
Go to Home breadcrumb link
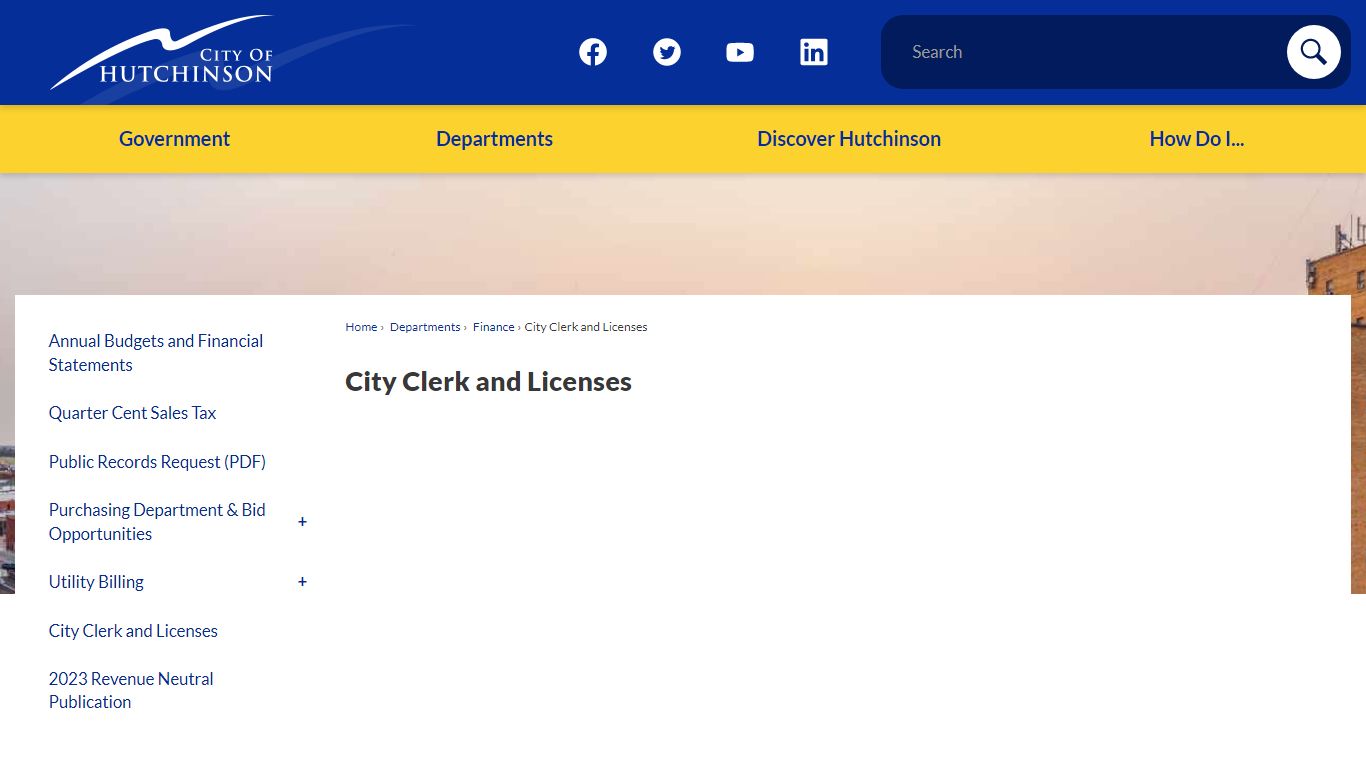click(361, 327)
